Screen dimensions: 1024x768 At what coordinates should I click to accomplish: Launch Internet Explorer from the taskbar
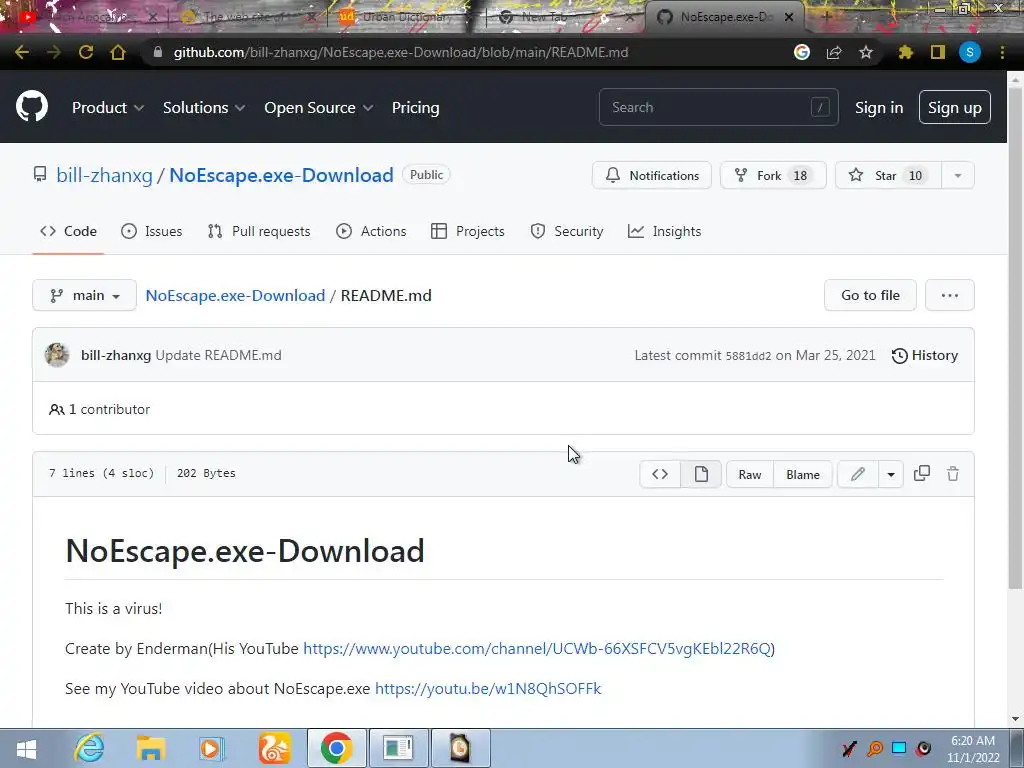click(x=89, y=748)
